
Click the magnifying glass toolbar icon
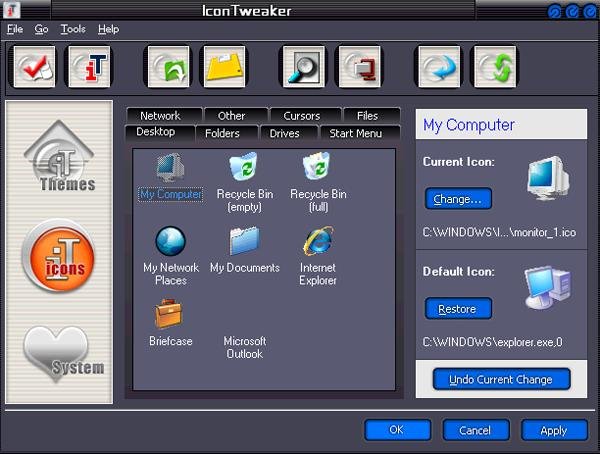pos(304,67)
